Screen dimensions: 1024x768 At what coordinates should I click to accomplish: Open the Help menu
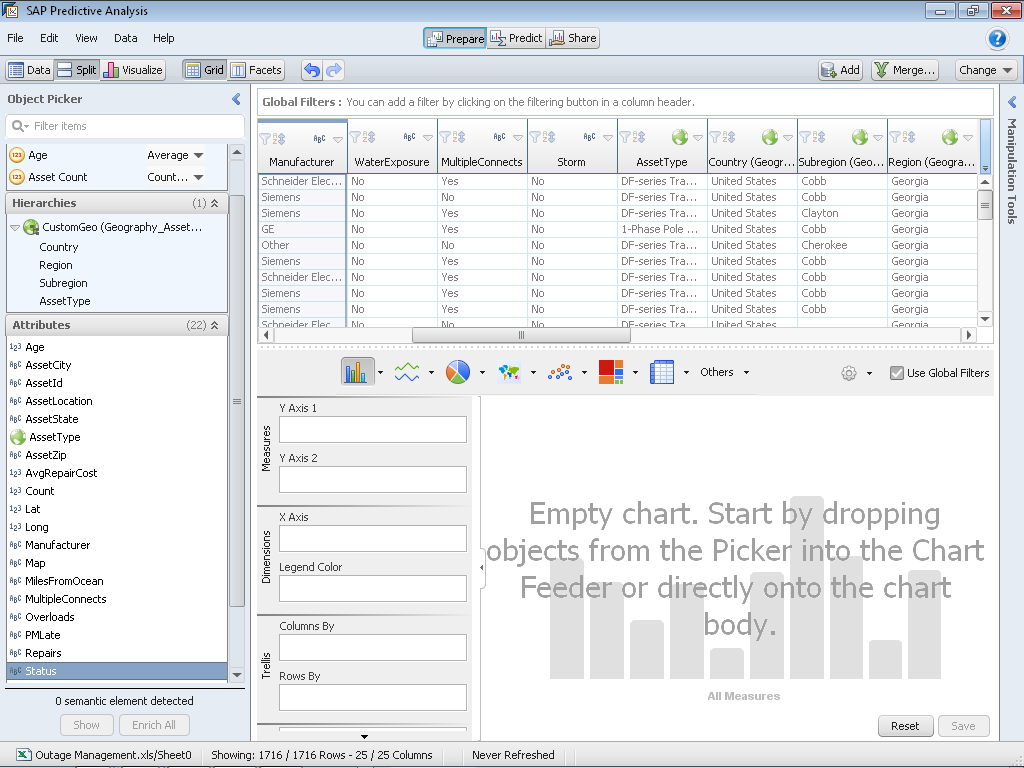[x=164, y=38]
